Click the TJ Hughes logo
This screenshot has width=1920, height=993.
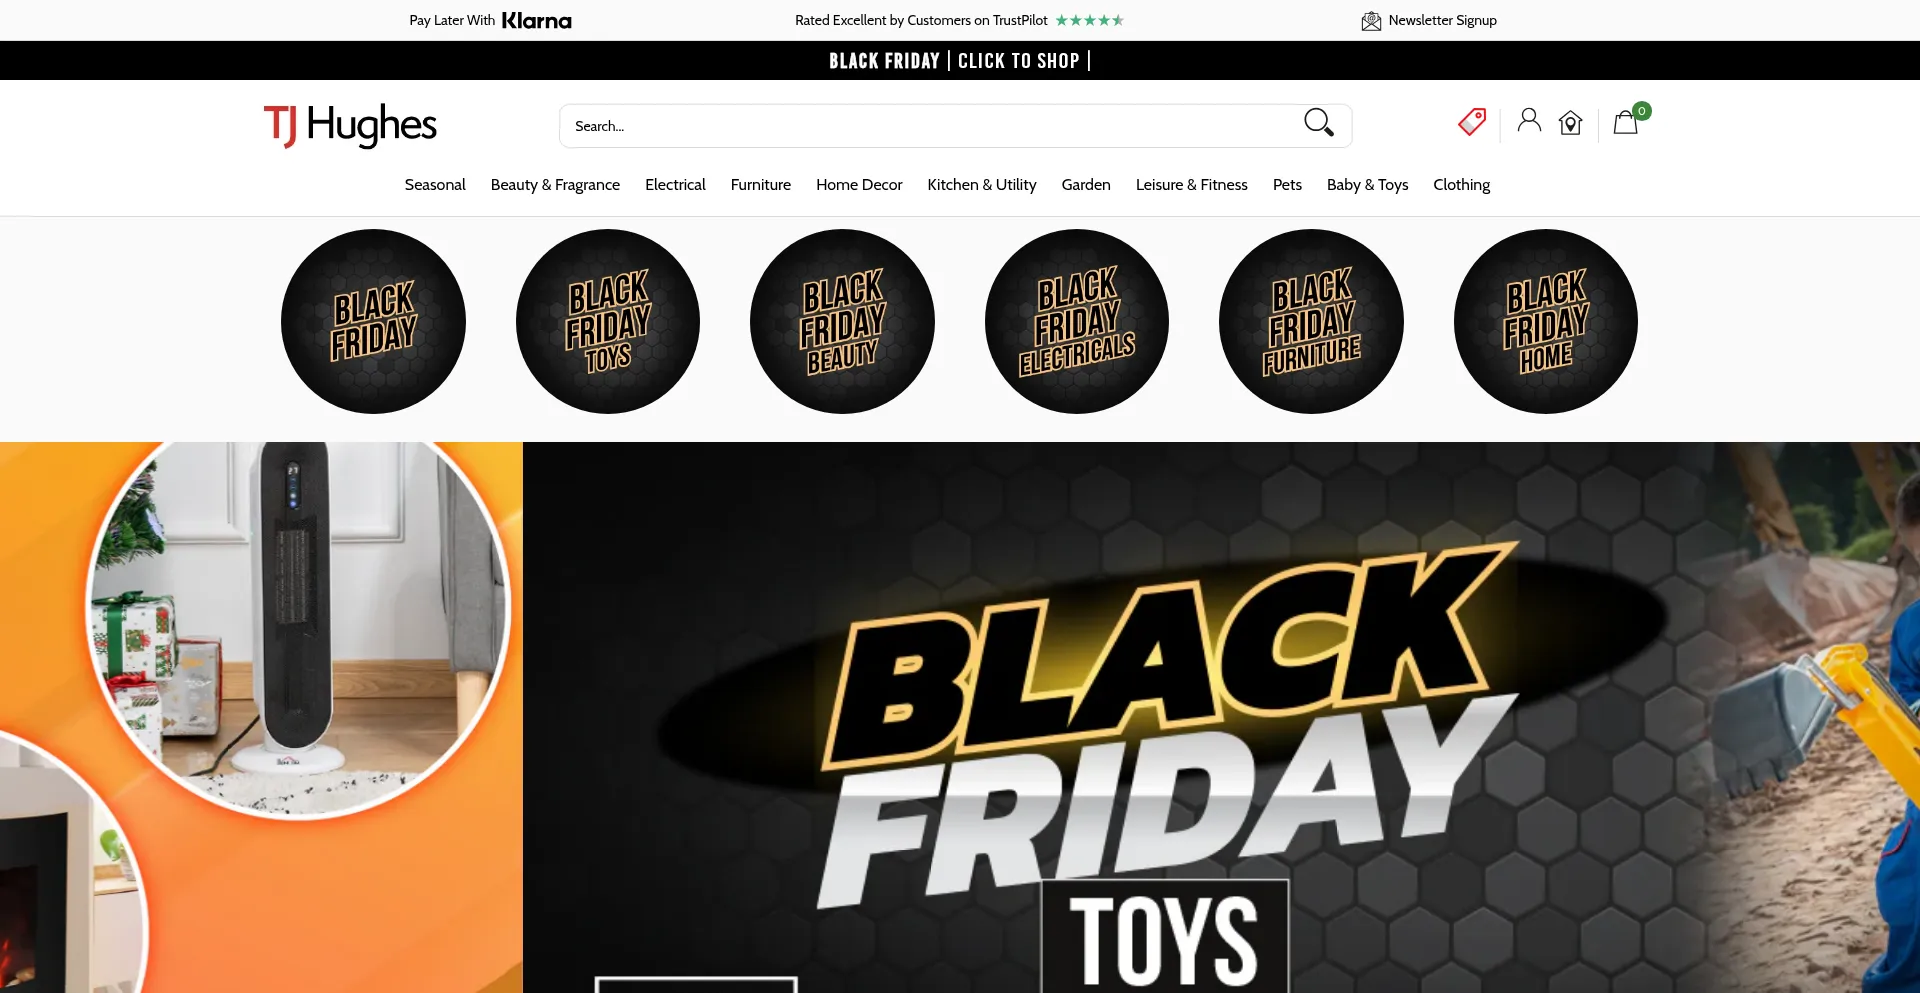click(350, 126)
